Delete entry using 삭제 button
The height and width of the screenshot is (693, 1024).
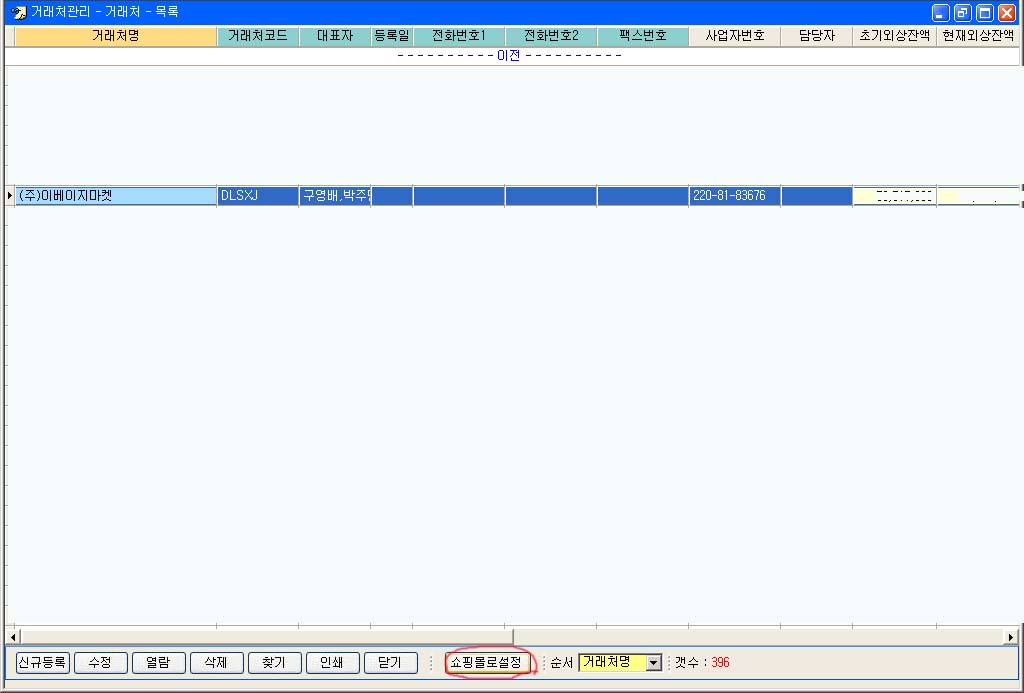coord(216,663)
